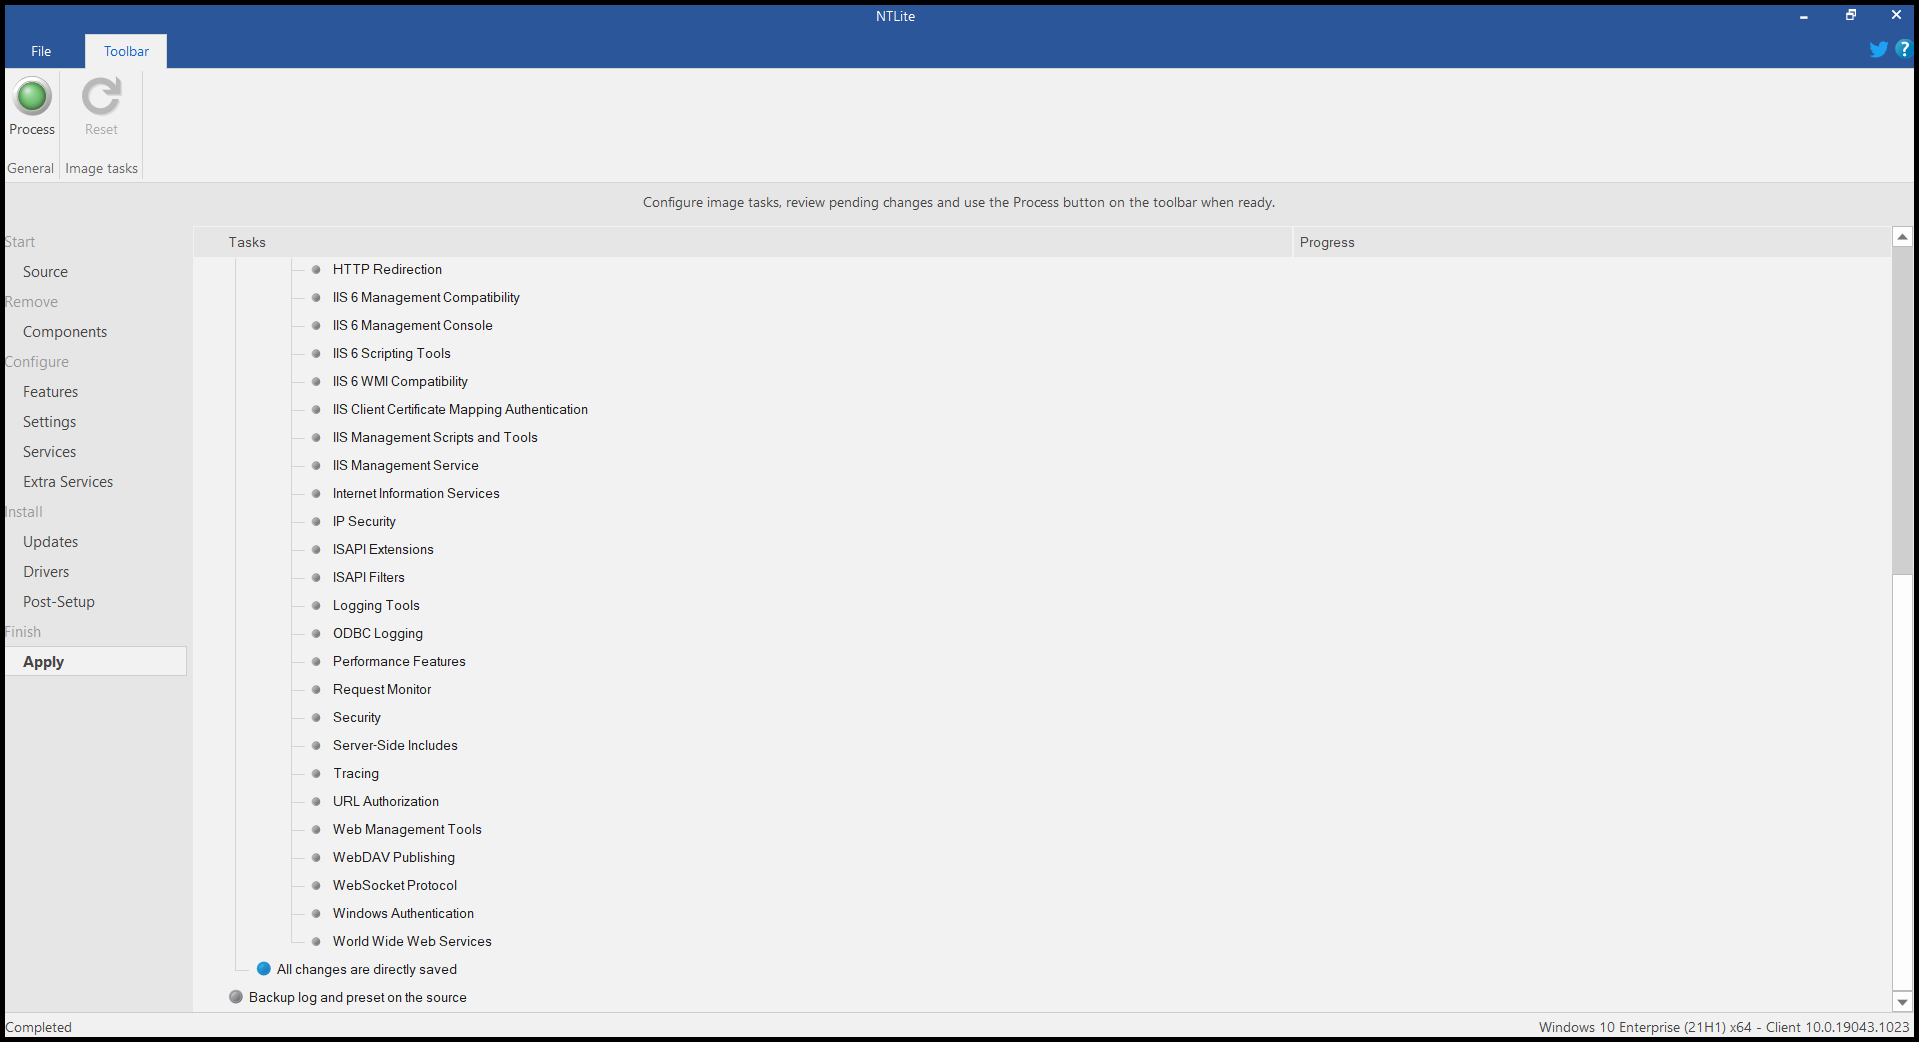
Task: Go to the Updates page
Action: pos(50,542)
